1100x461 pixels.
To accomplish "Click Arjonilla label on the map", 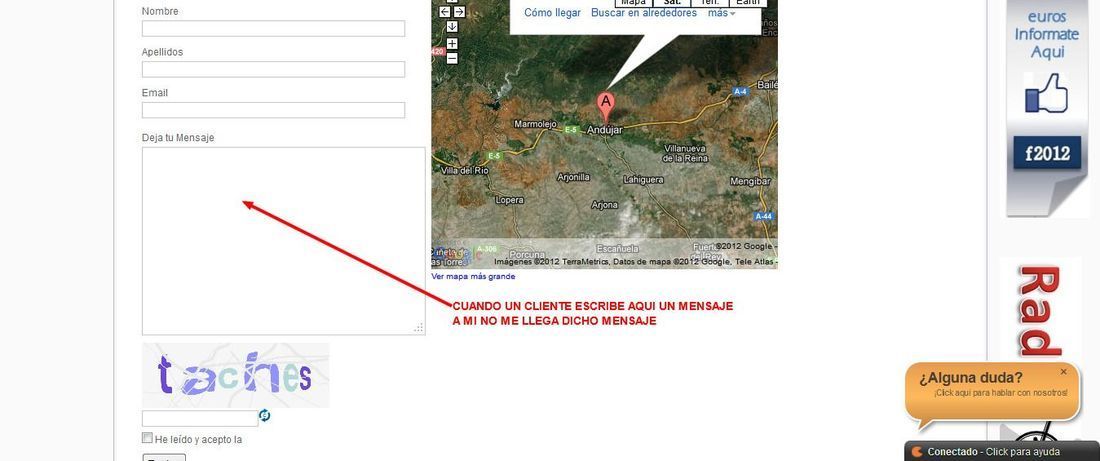I will tap(574, 178).
